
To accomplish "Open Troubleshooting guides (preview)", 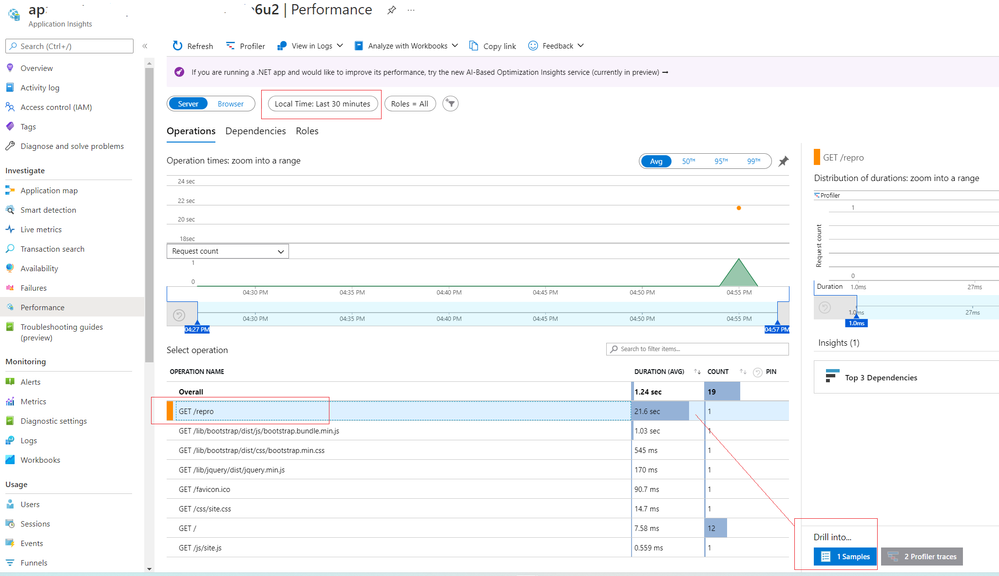I will click(x=61, y=332).
